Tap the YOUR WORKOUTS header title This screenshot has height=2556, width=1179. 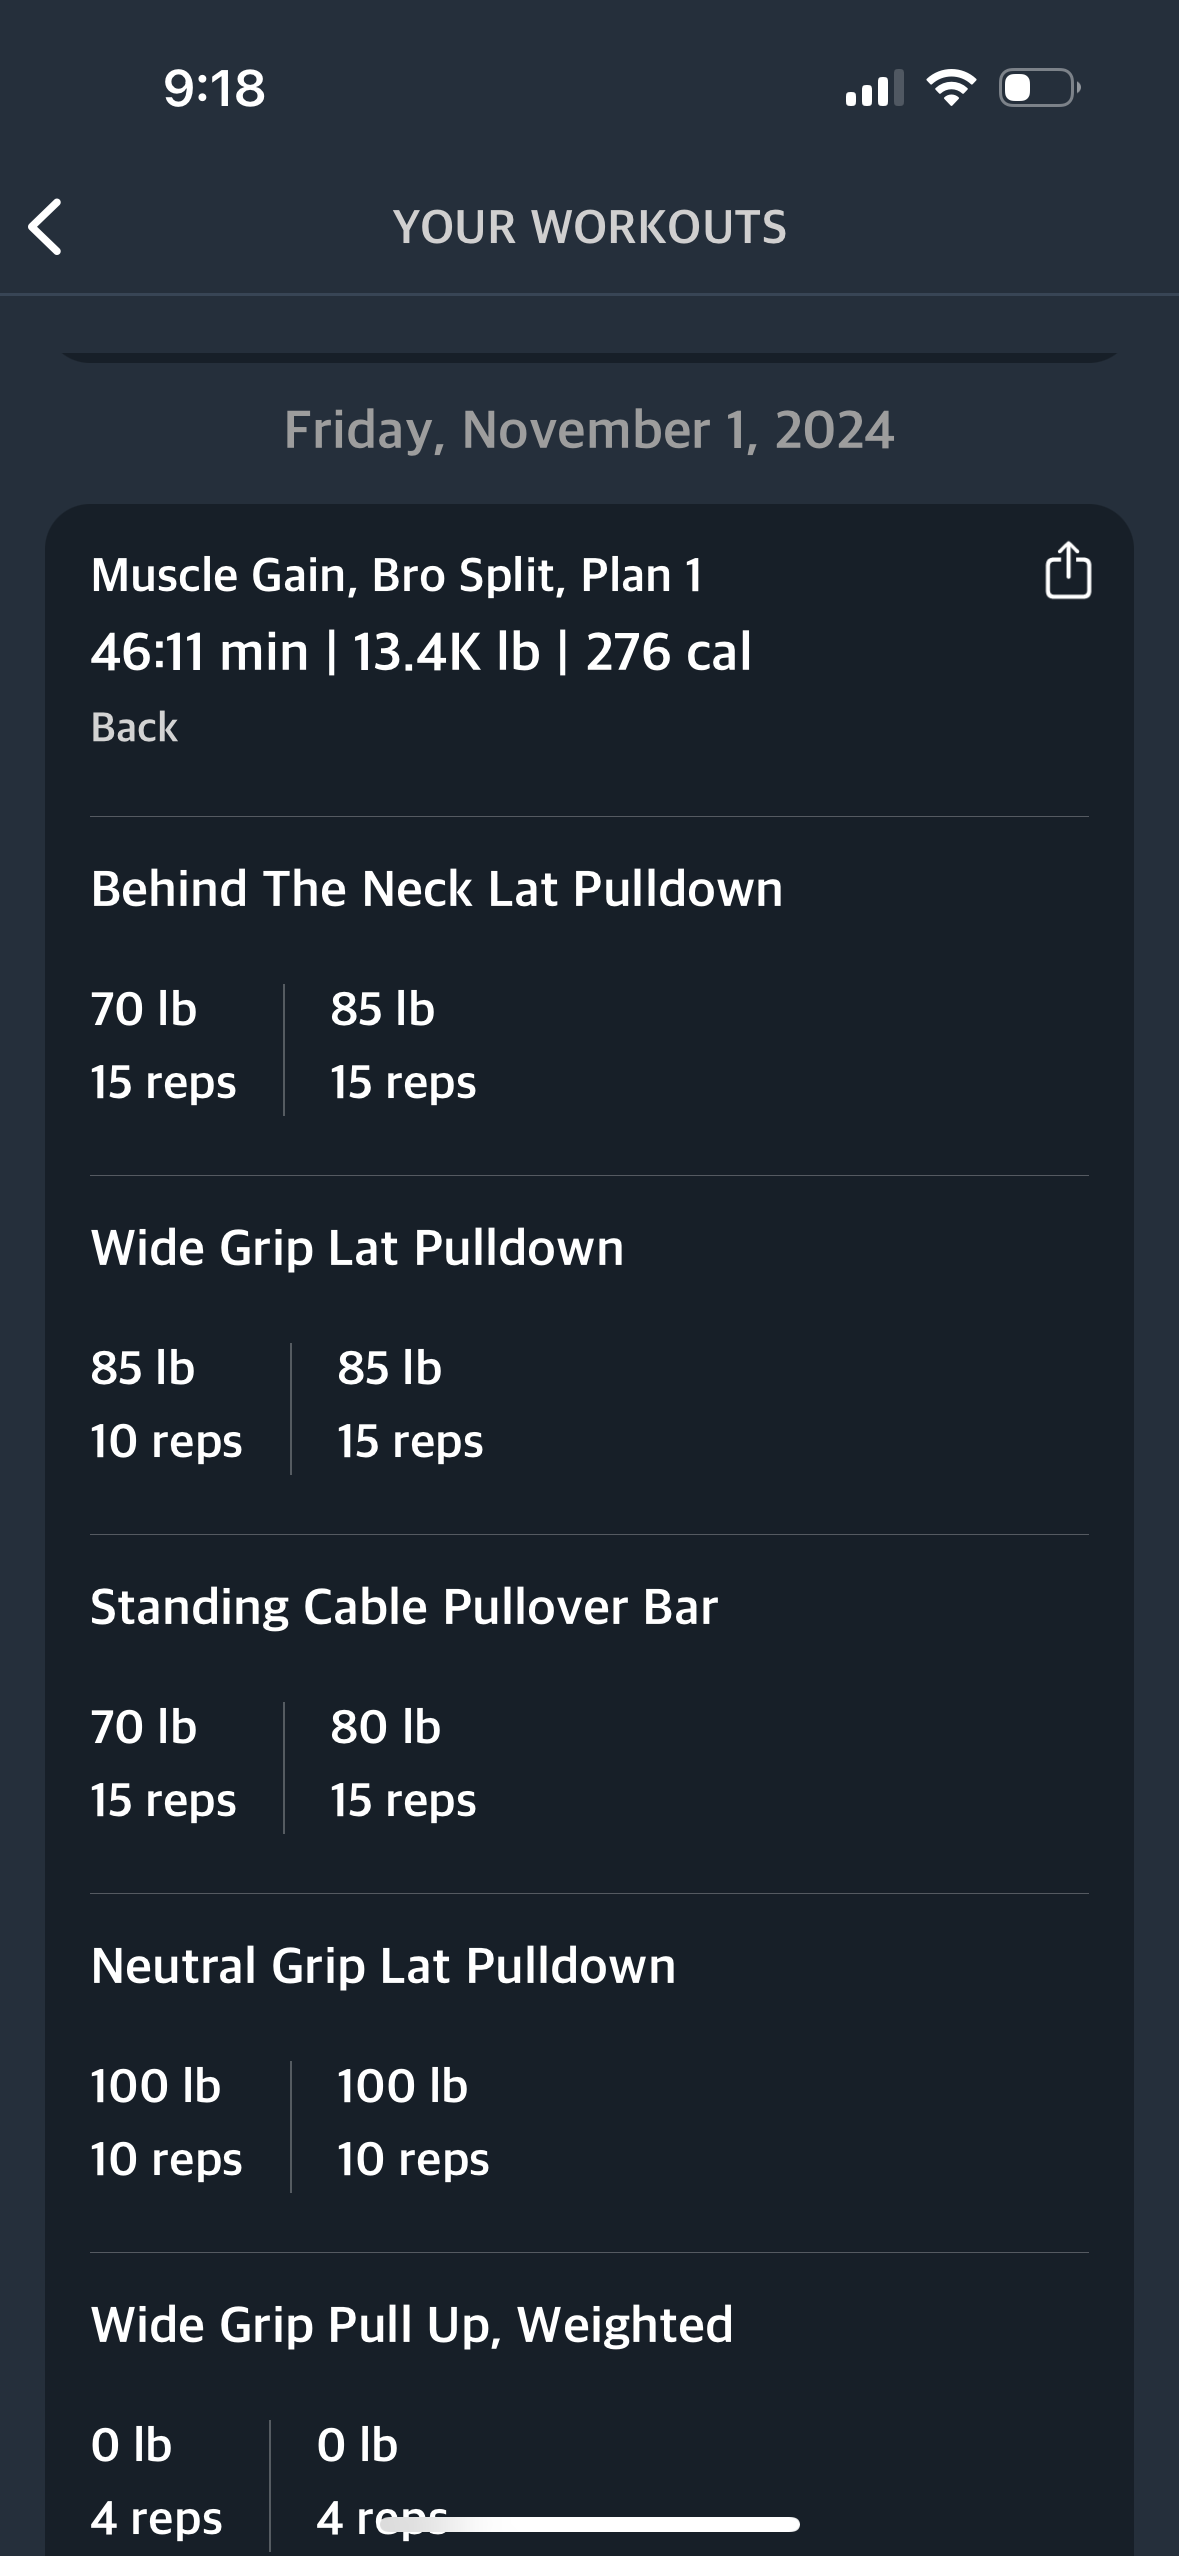coord(590,227)
